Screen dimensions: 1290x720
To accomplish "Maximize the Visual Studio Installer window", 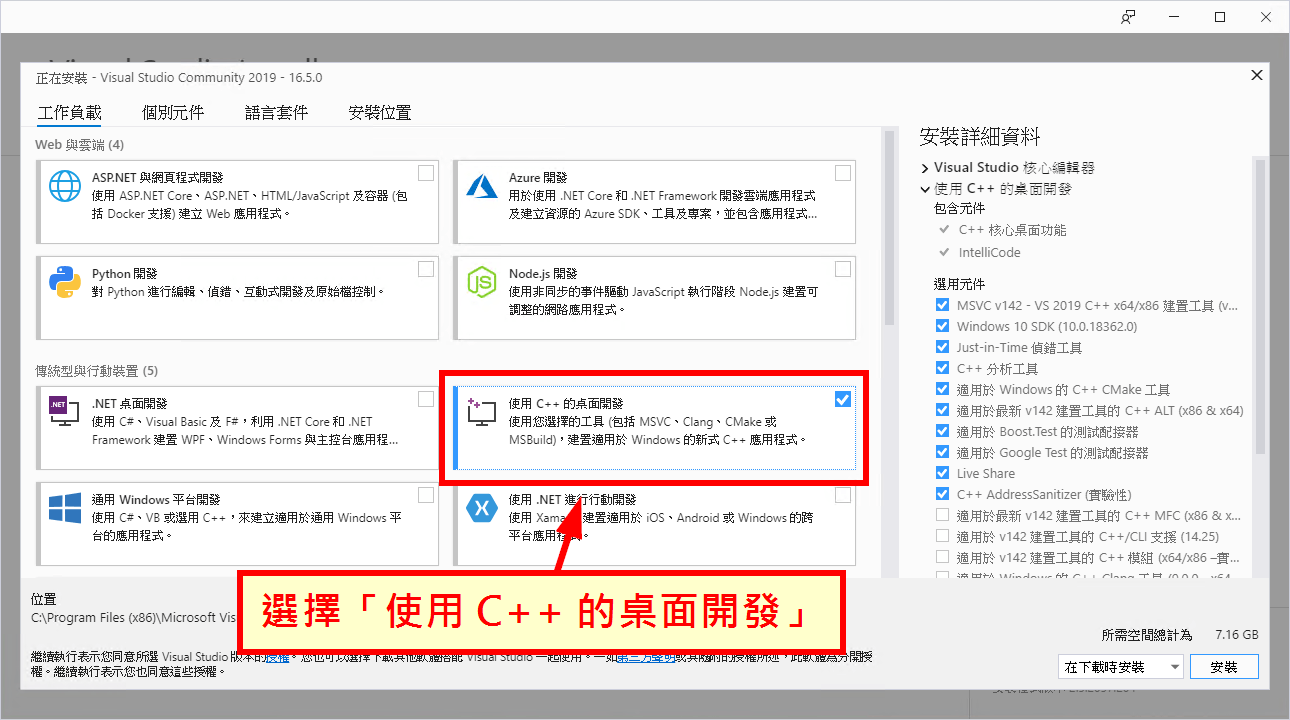I will click(1220, 17).
